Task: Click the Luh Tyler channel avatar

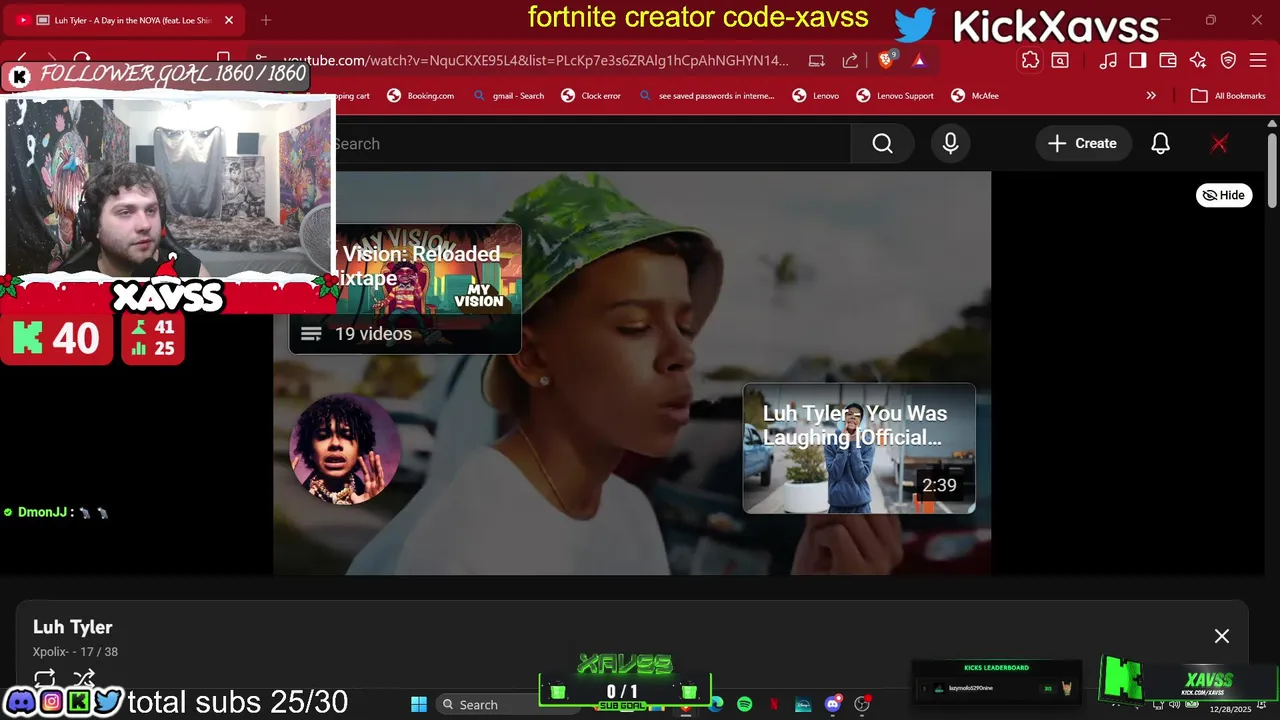Action: (x=345, y=449)
